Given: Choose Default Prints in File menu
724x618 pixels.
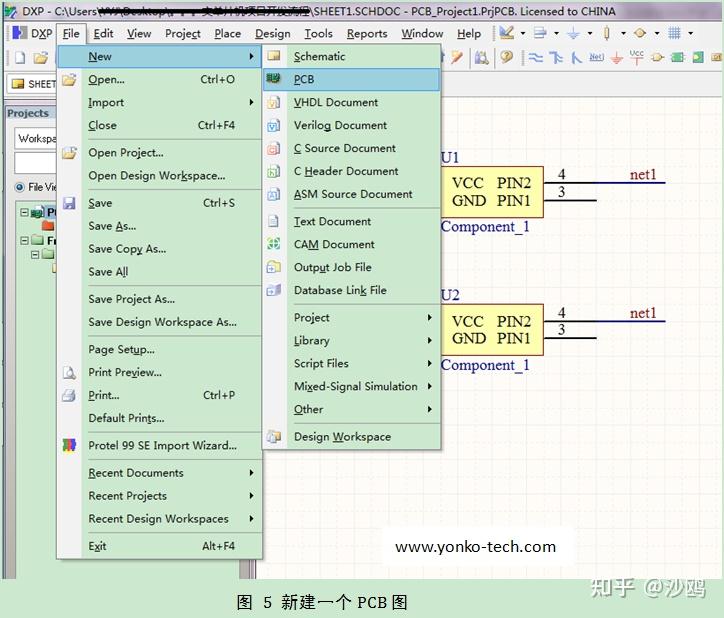Looking at the screenshot, I should click(x=160, y=418).
